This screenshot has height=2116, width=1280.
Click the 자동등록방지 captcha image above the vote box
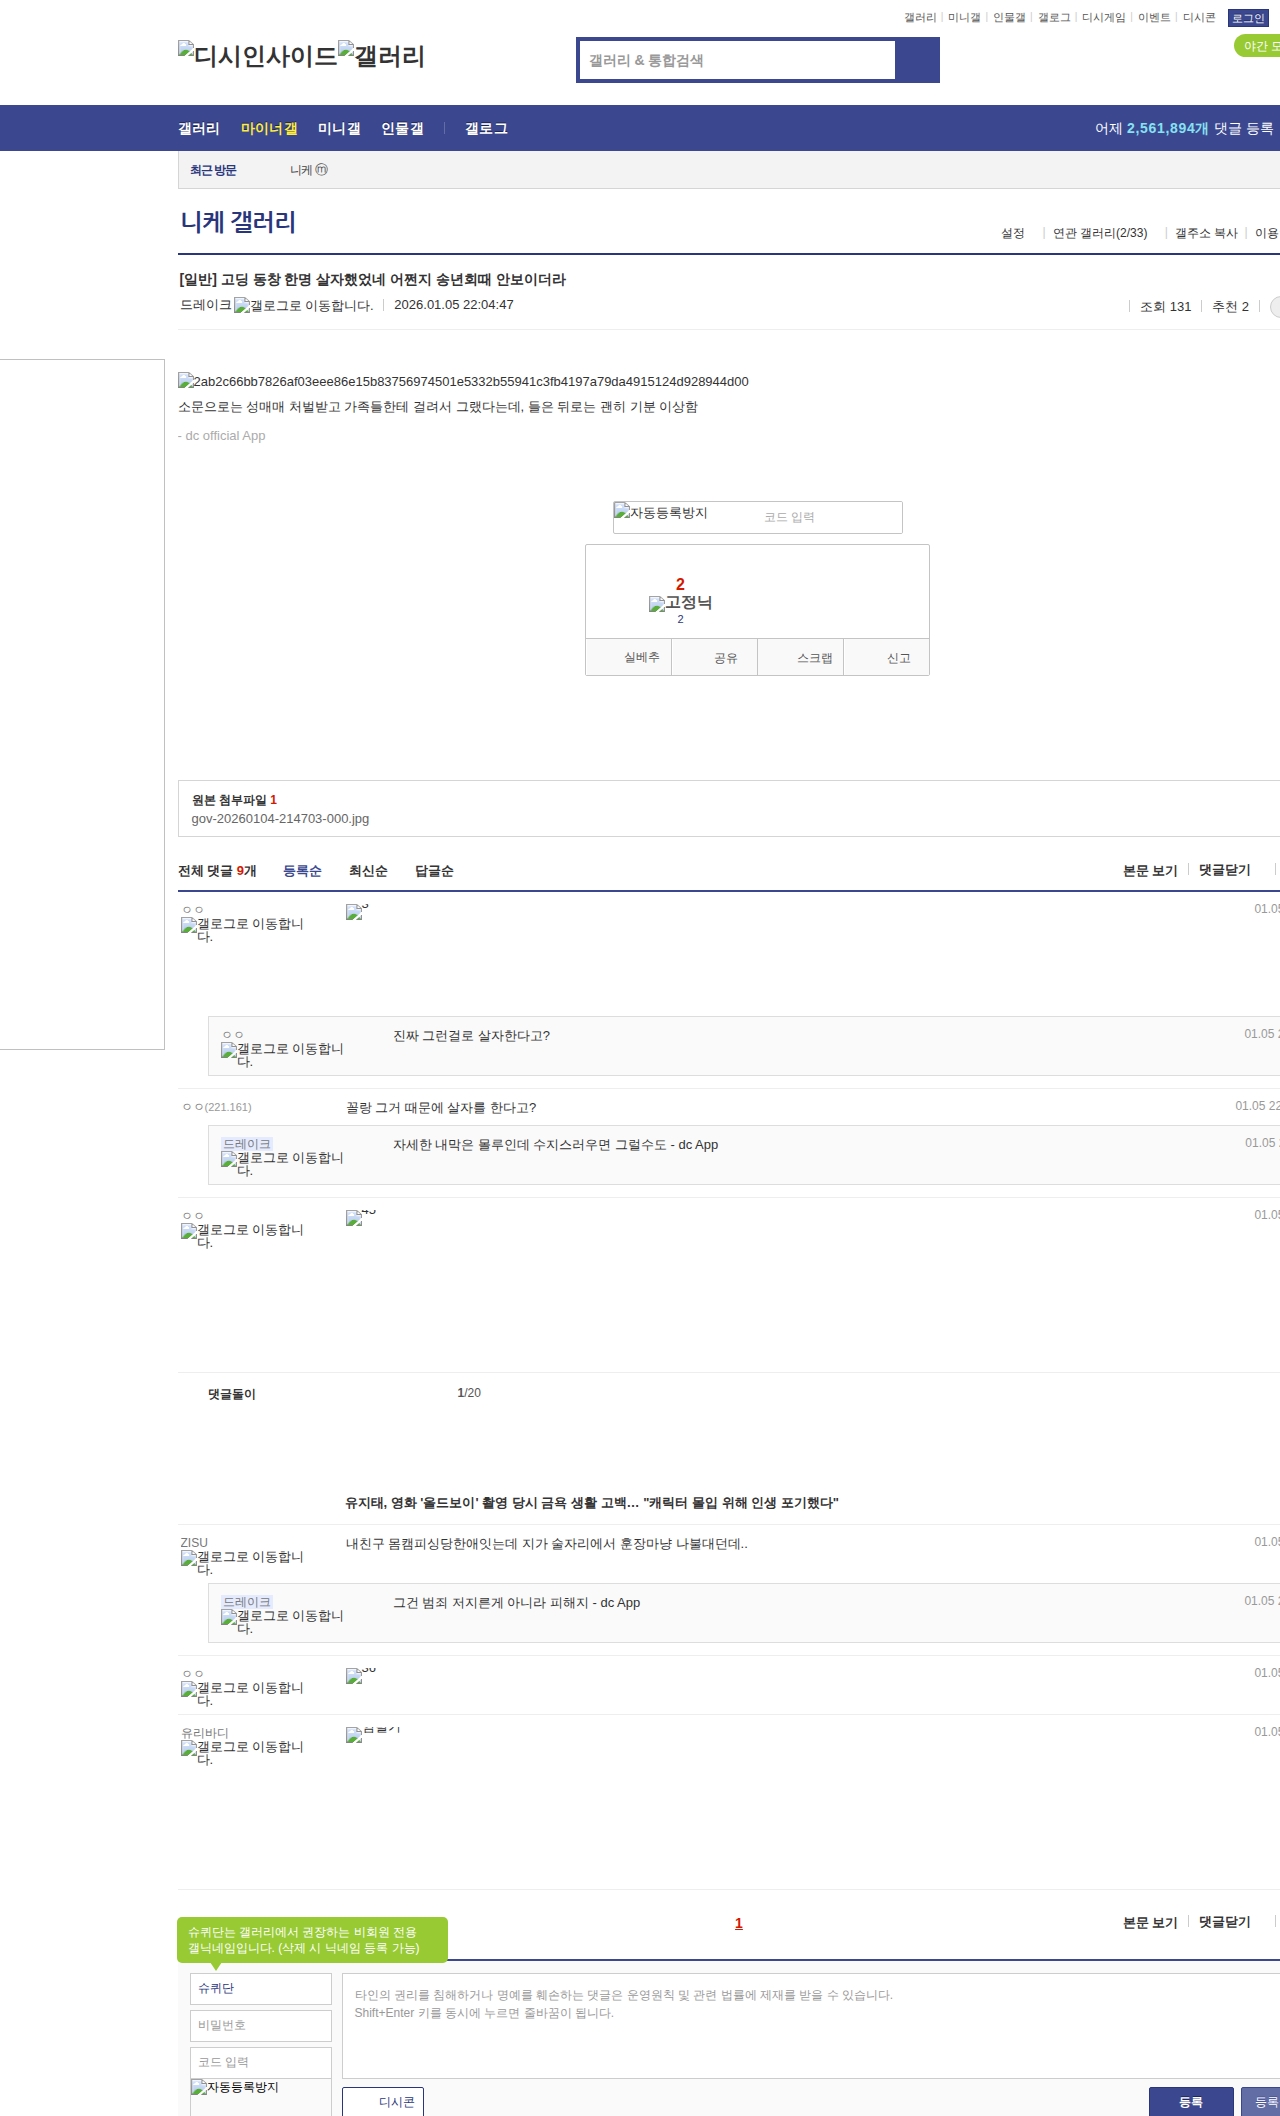click(661, 513)
